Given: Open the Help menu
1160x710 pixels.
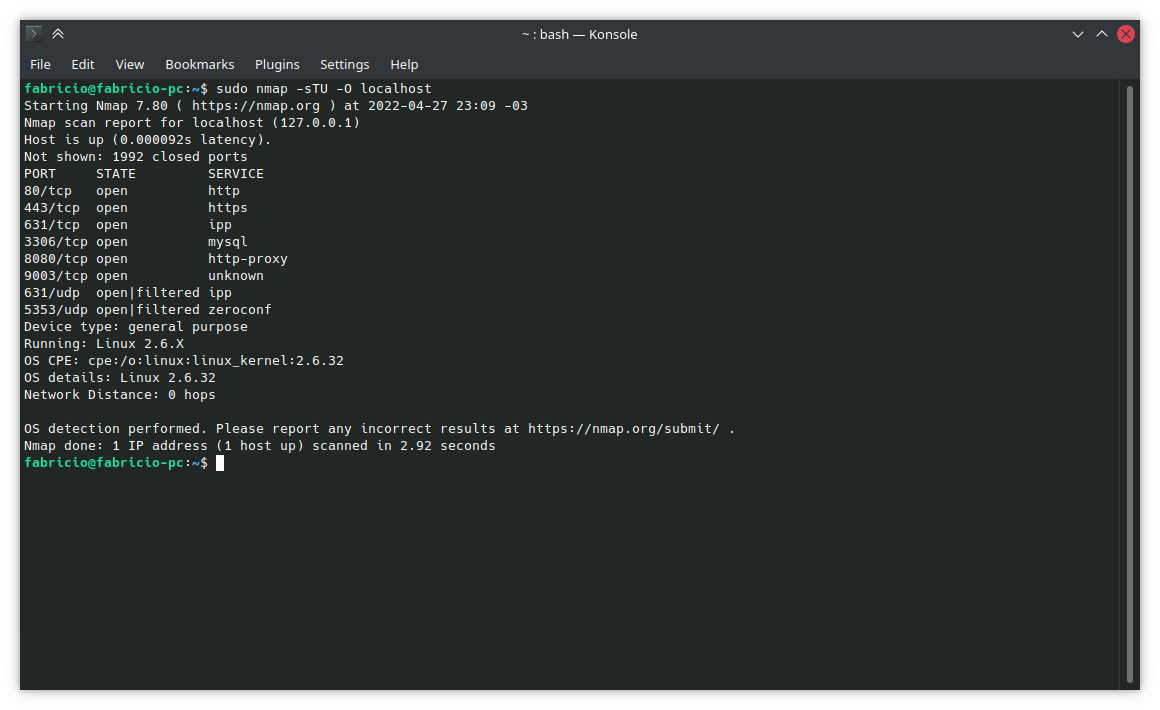Looking at the screenshot, I should [x=405, y=64].
